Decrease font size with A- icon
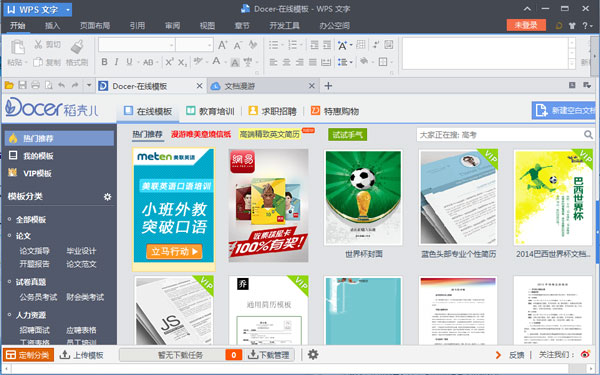The image size is (600, 375). pyautogui.click(x=238, y=45)
